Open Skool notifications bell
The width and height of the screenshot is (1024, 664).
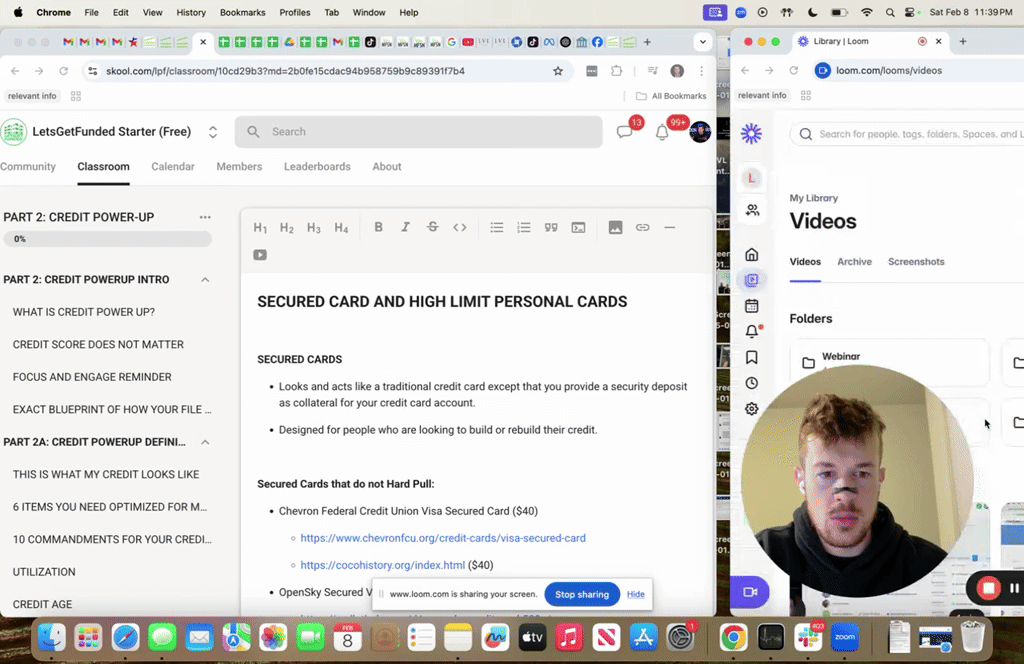[662, 133]
